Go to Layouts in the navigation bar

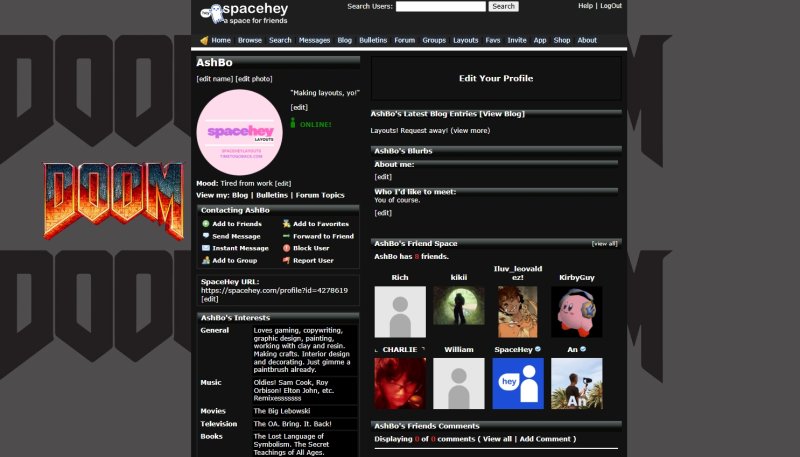465,40
